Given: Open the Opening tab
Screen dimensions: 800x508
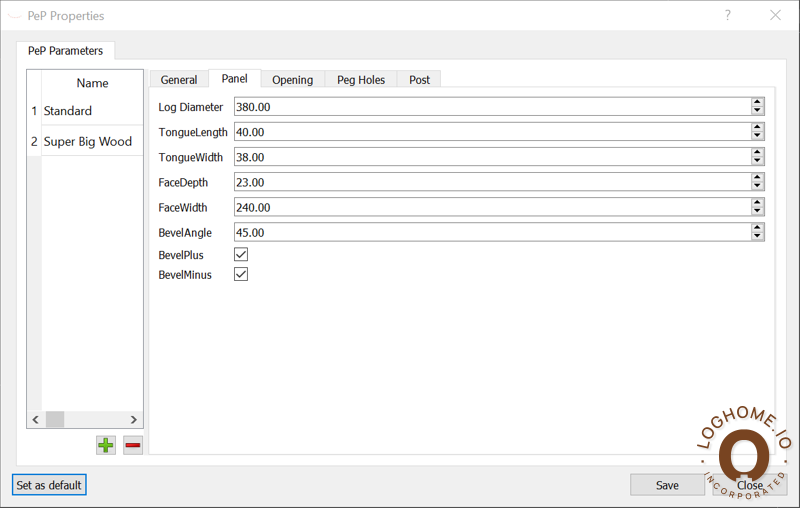Looking at the screenshot, I should [292, 80].
